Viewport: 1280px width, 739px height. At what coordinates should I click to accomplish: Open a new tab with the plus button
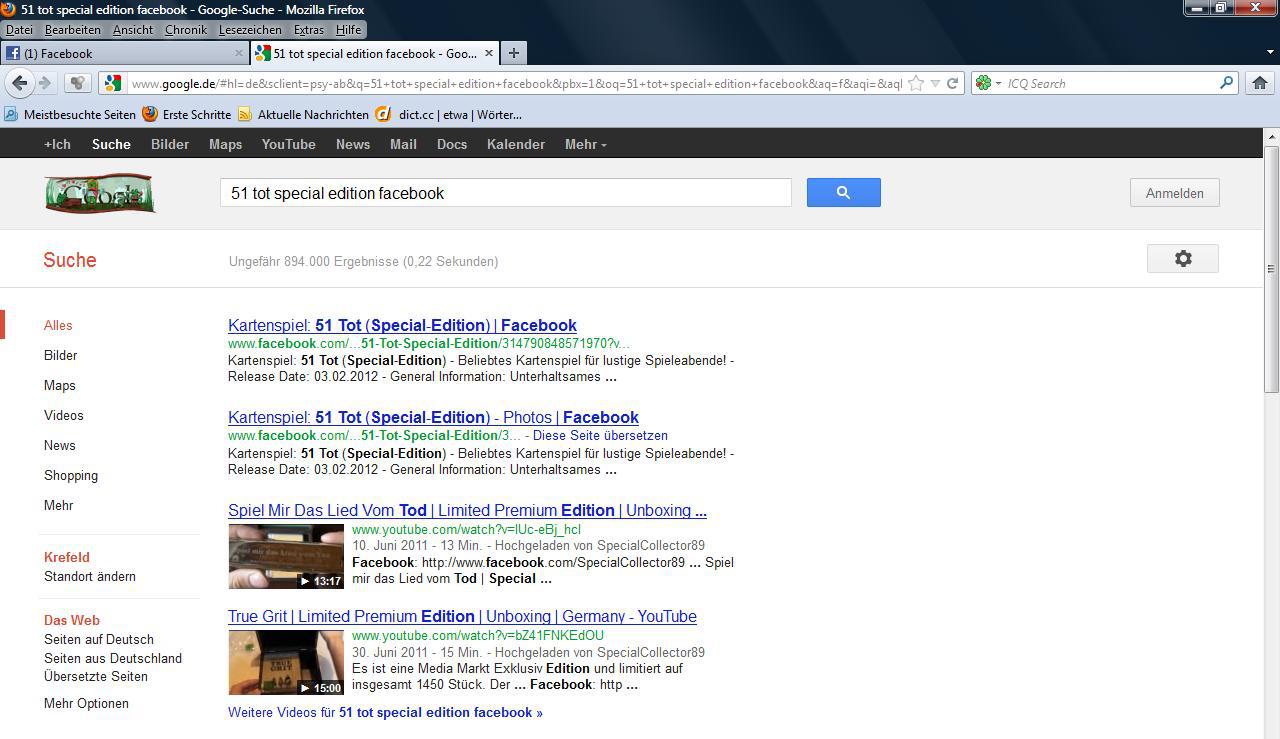[513, 53]
